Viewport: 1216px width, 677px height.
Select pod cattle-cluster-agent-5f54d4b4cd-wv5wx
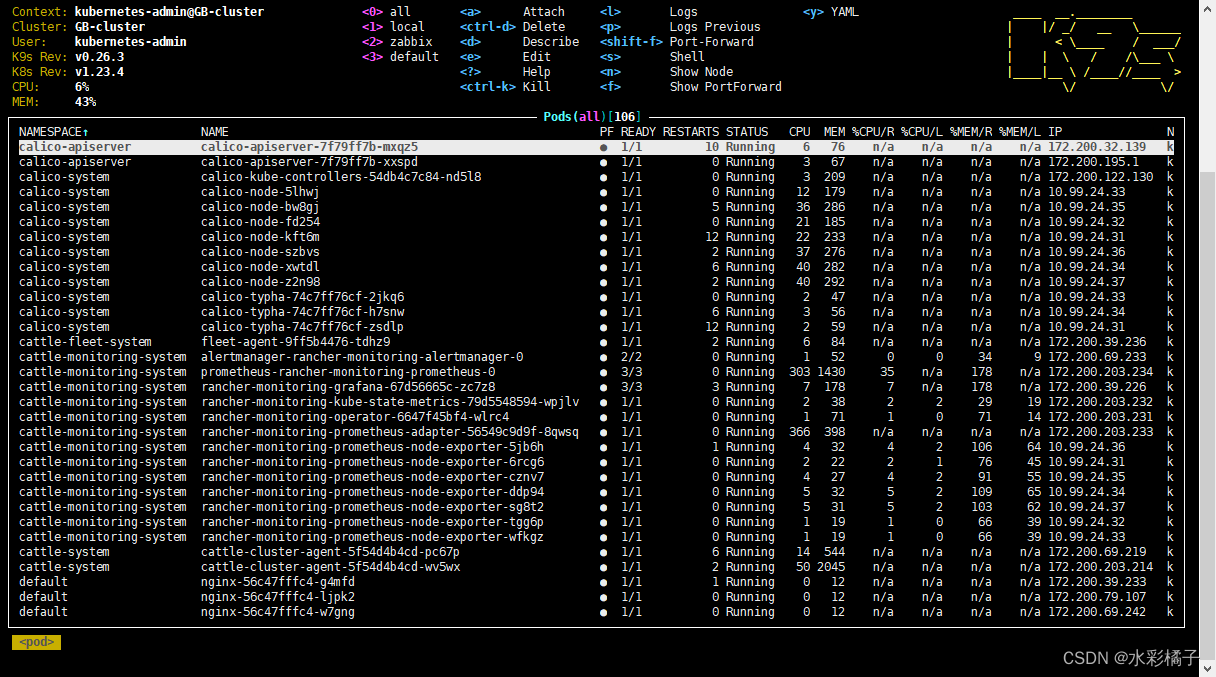click(596, 567)
